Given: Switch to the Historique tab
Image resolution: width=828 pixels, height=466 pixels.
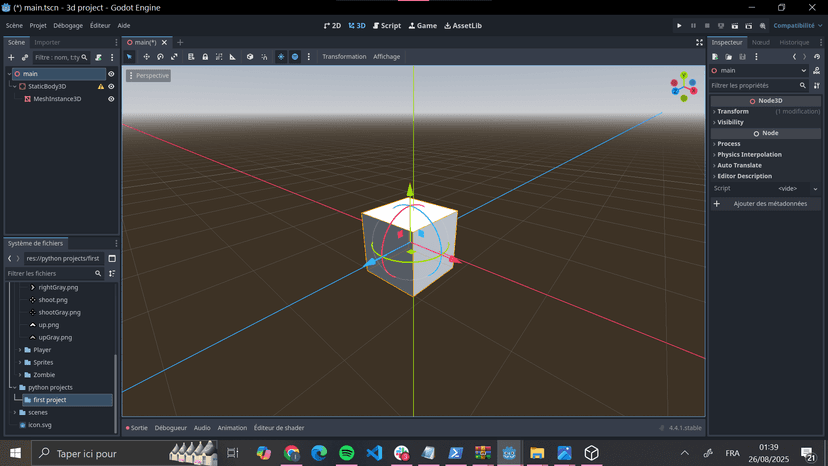Looking at the screenshot, I should point(794,42).
